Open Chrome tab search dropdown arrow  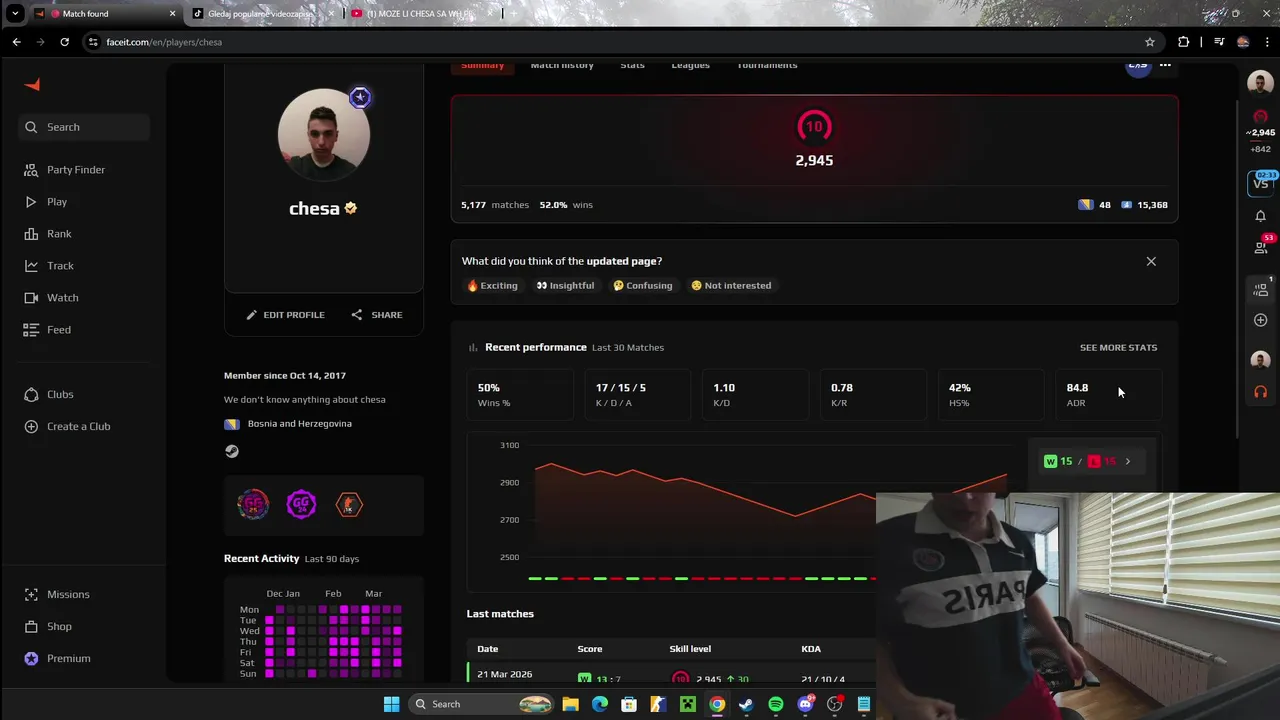(15, 14)
